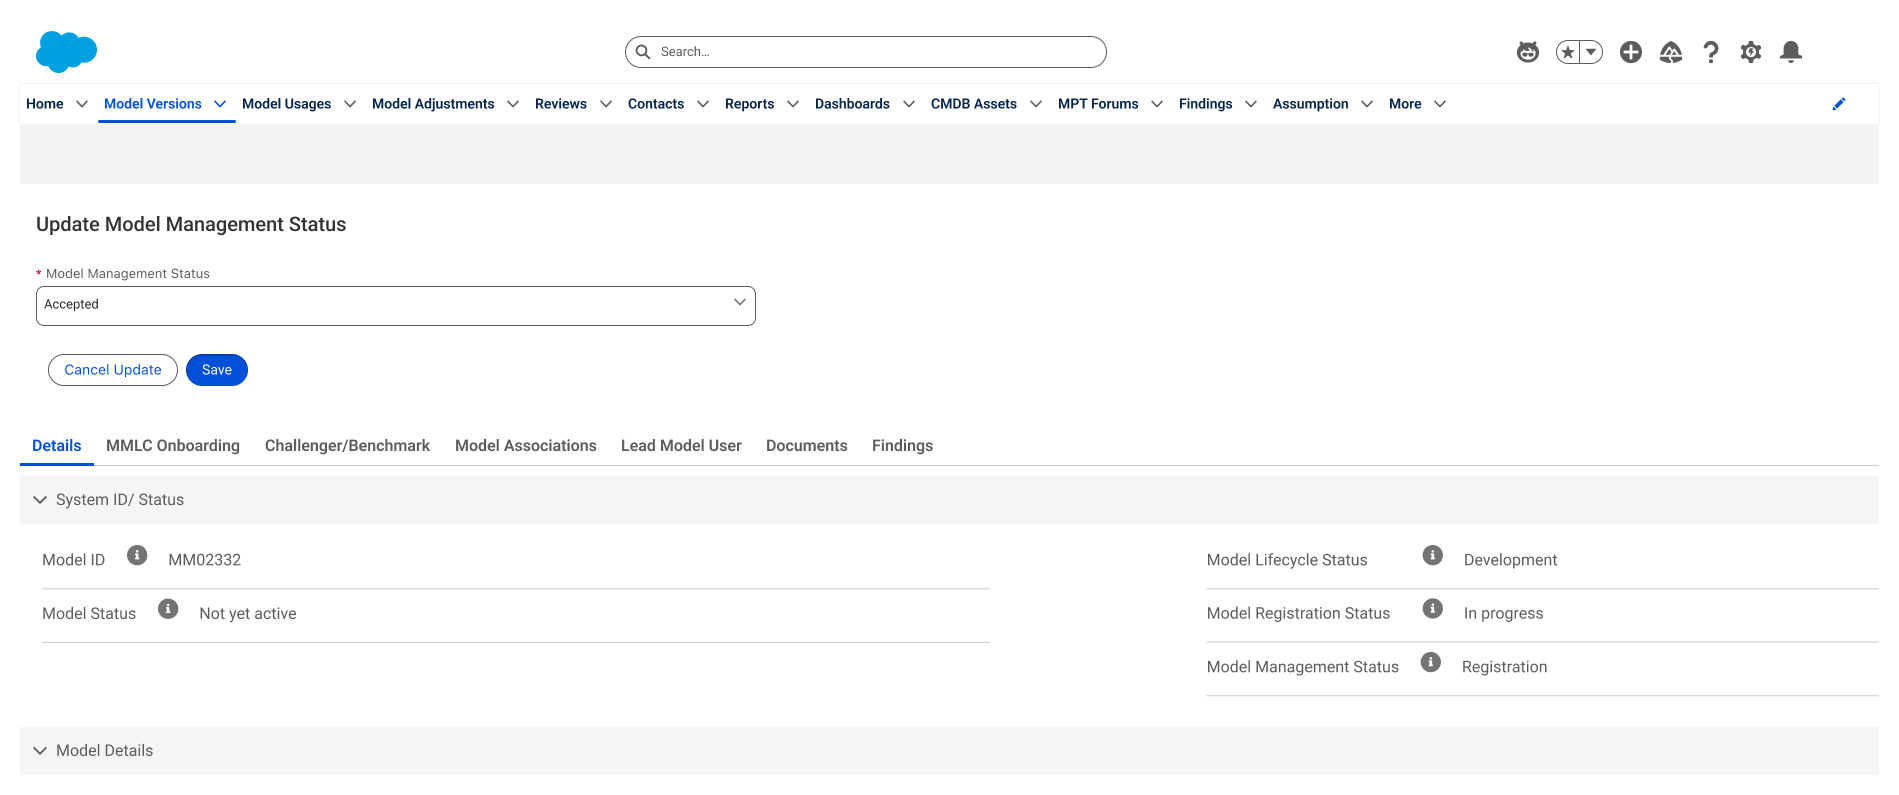
Task: Open the MPT Forums nav item
Action: (x=1098, y=104)
